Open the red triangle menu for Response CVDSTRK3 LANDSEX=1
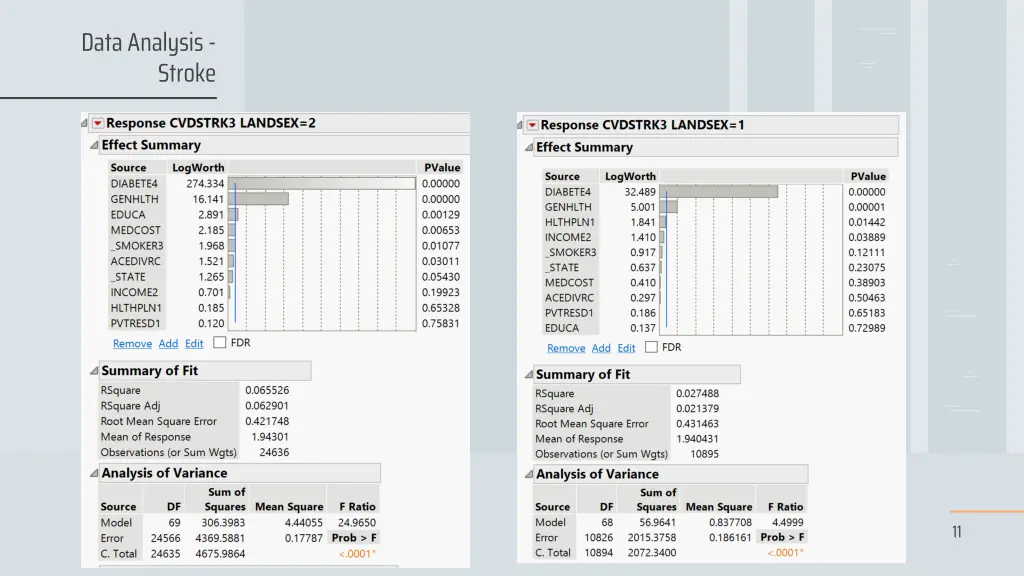The width and height of the screenshot is (1024, 576). click(x=531, y=125)
